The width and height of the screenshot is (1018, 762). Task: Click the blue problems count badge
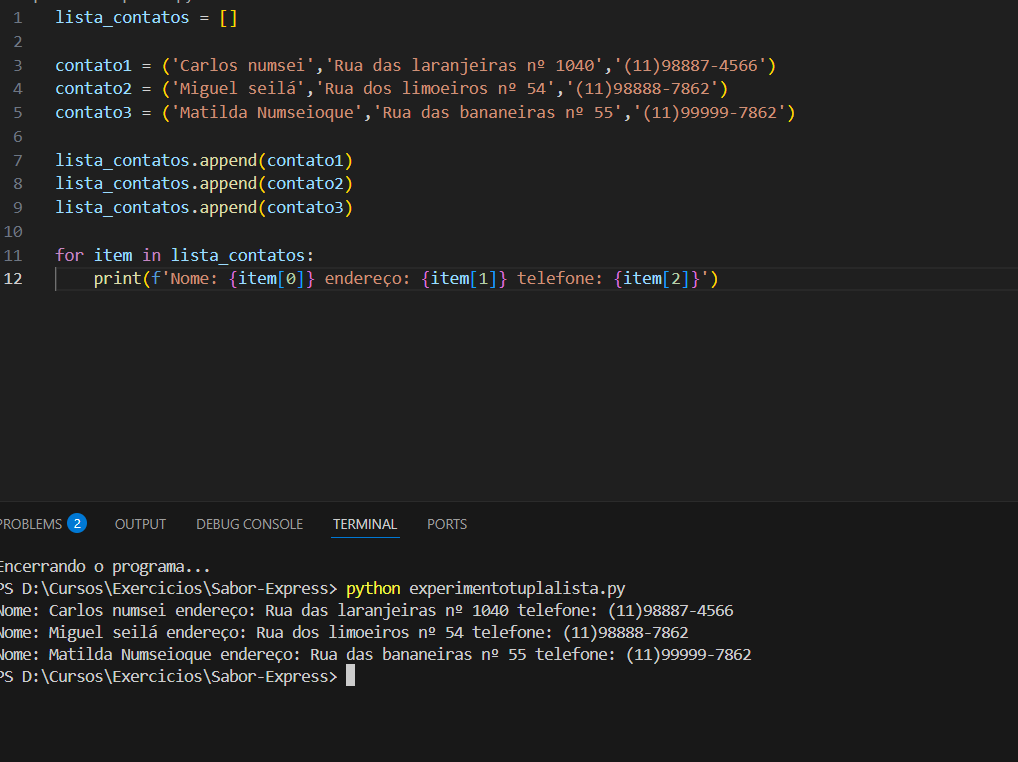(x=77, y=524)
